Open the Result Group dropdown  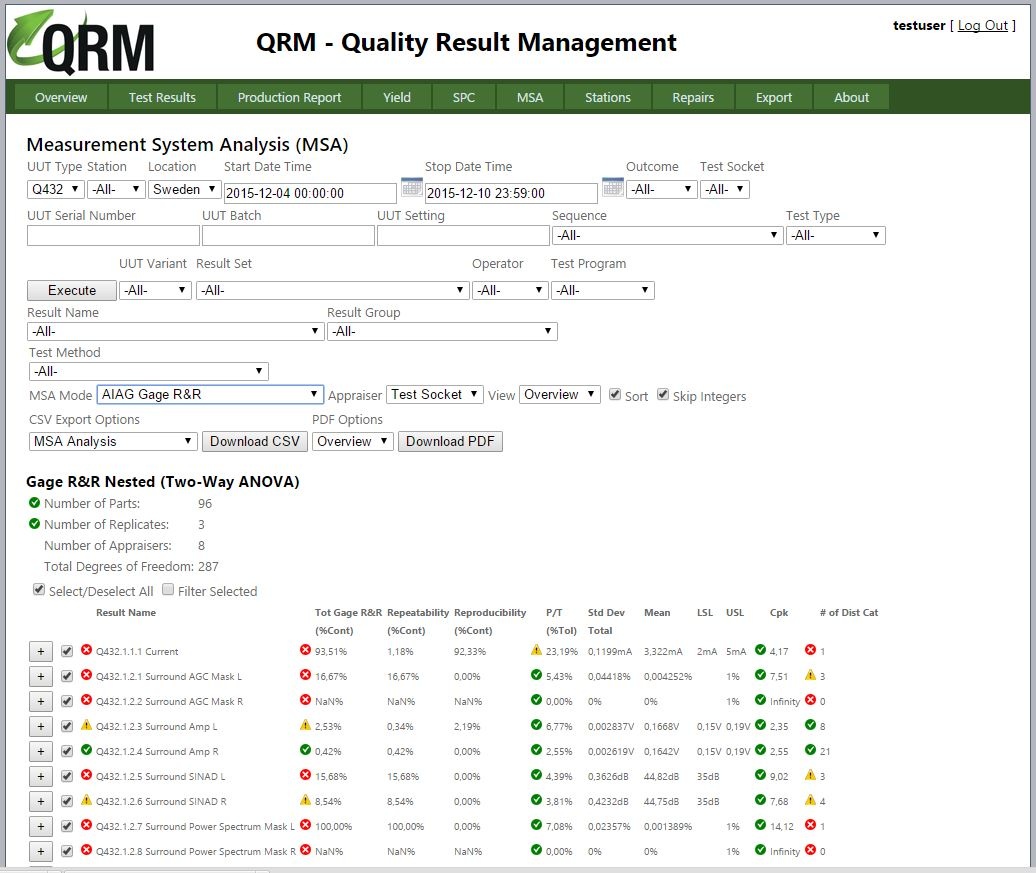[x=442, y=331]
